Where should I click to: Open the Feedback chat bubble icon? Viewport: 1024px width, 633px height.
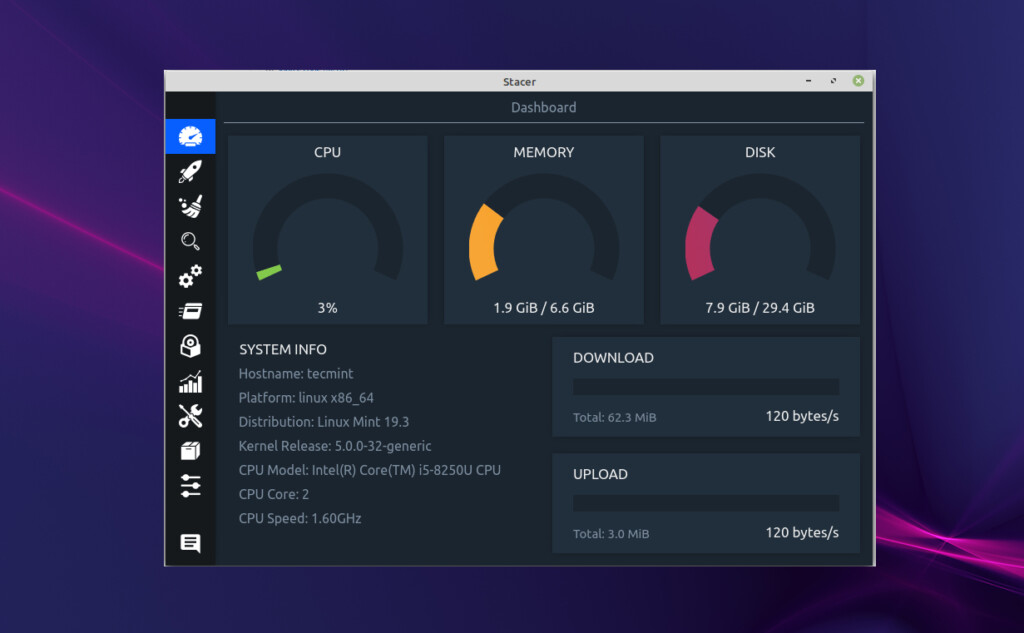coord(190,543)
